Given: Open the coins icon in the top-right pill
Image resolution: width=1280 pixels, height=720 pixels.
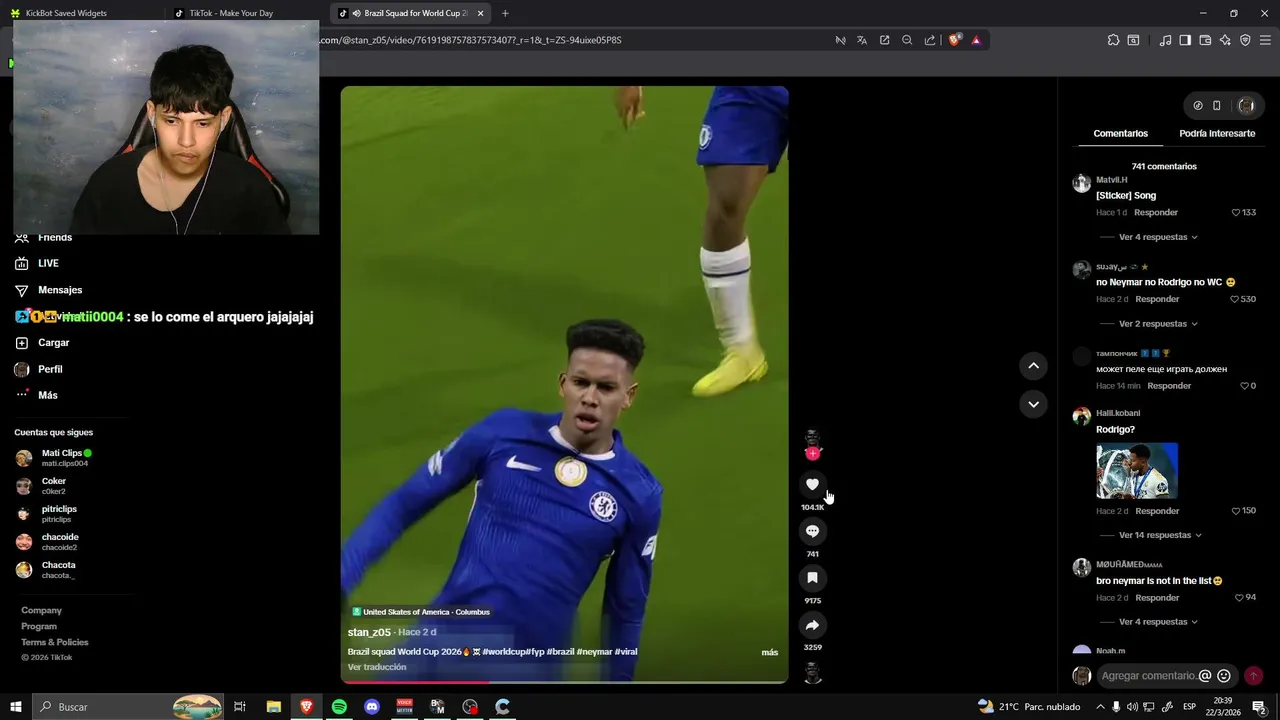Looking at the screenshot, I should click(x=1198, y=105).
